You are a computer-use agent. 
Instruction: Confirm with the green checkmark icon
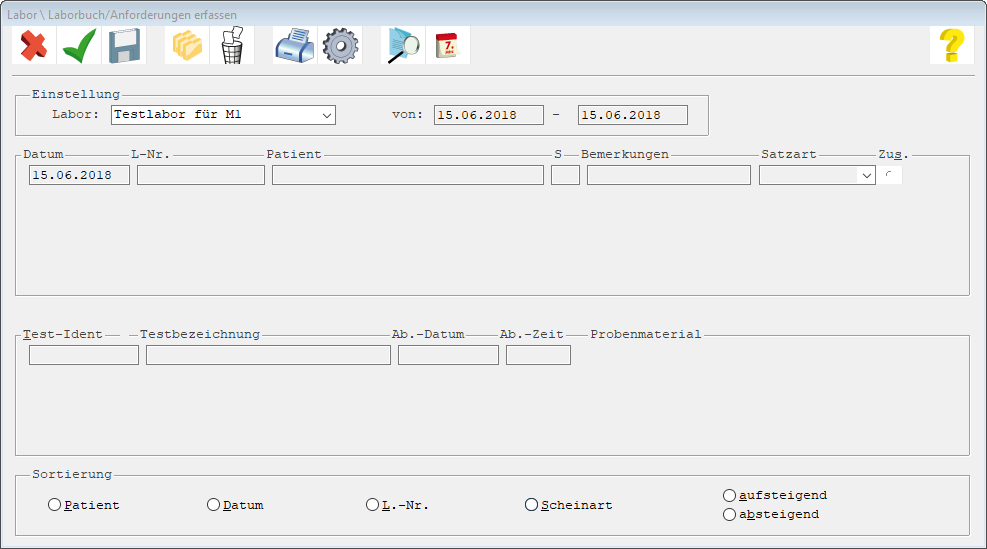point(79,45)
